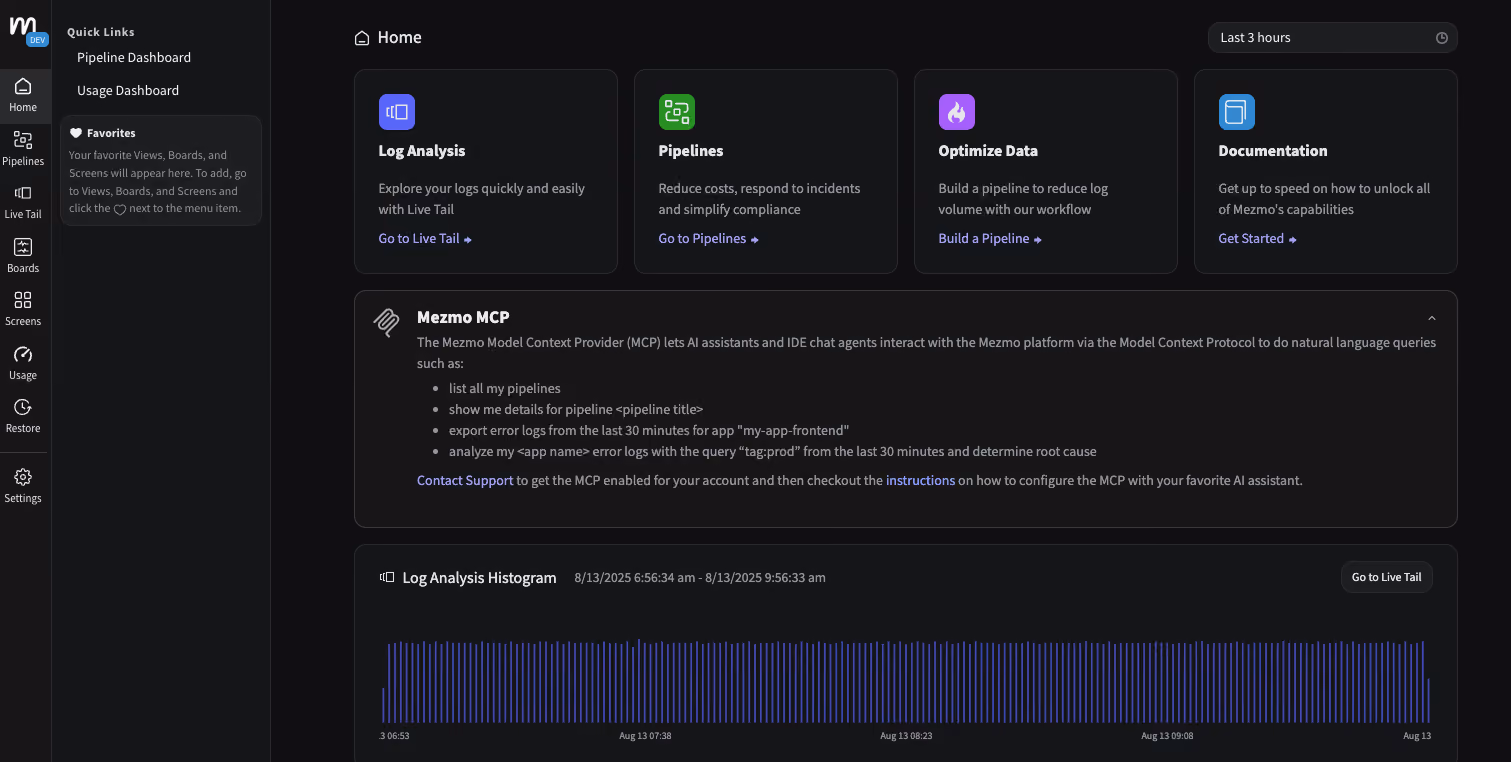The height and width of the screenshot is (762, 1511).
Task: Open Screens from the sidebar
Action: click(x=23, y=308)
